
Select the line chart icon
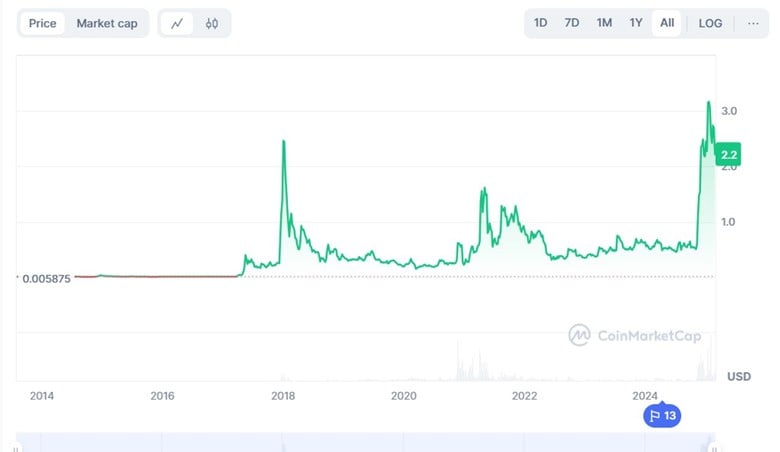(177, 23)
